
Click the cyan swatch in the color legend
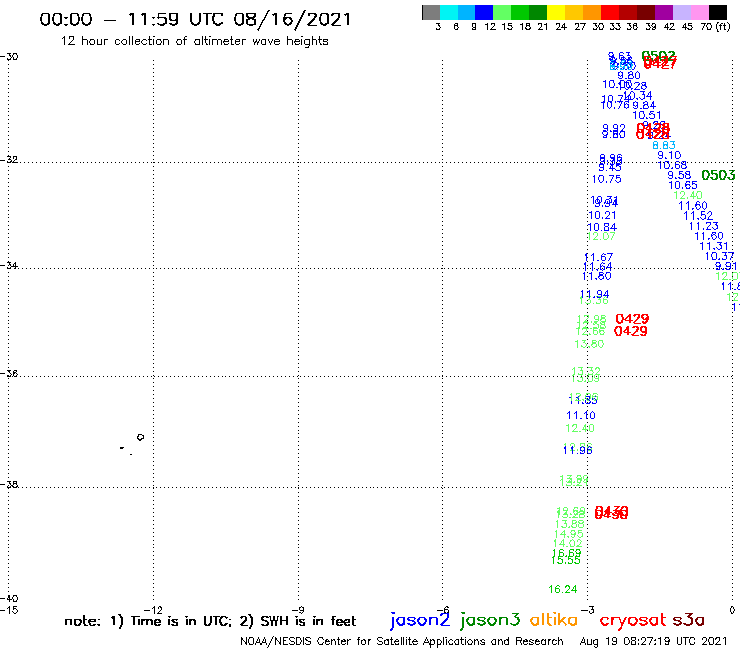click(x=449, y=12)
